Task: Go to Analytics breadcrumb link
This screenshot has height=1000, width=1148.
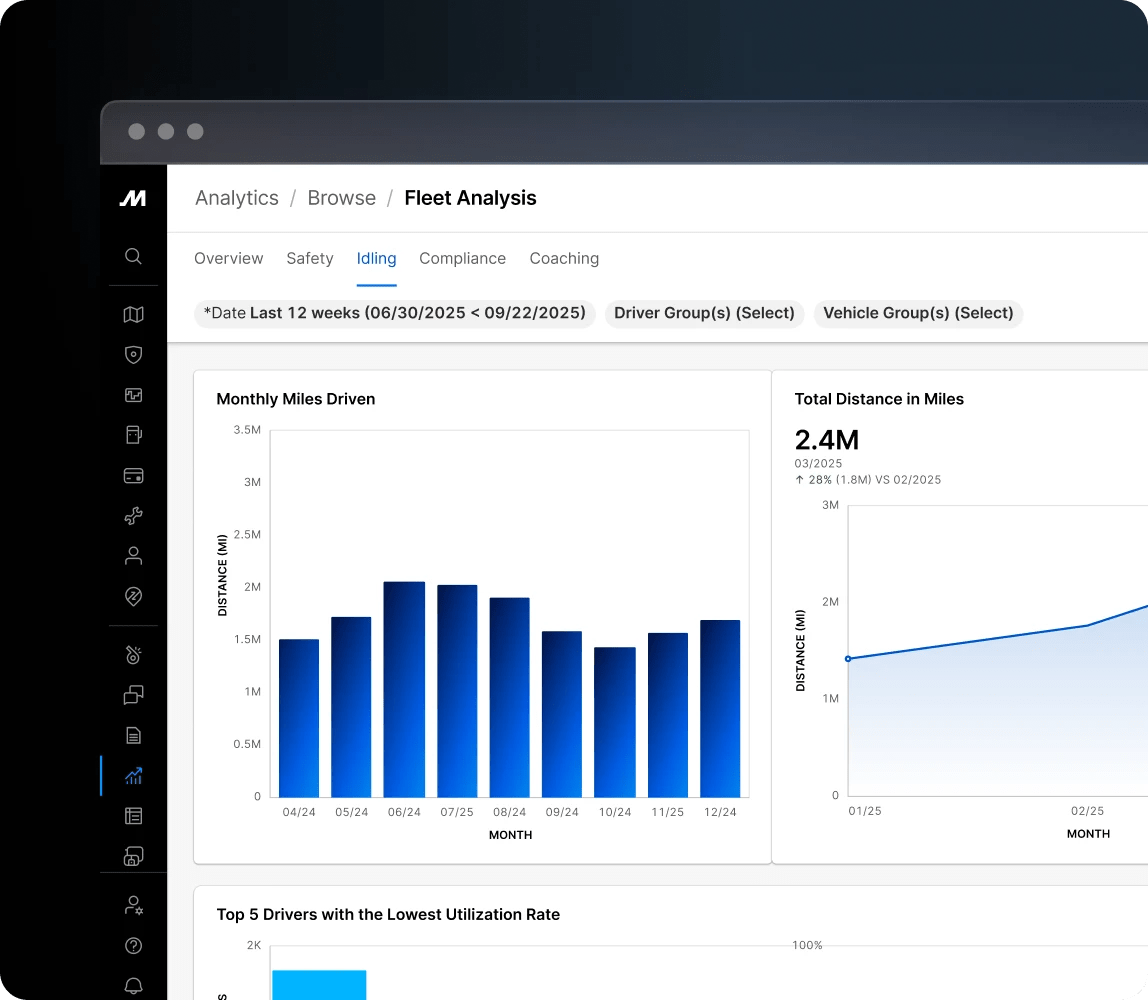Action: 236,198
